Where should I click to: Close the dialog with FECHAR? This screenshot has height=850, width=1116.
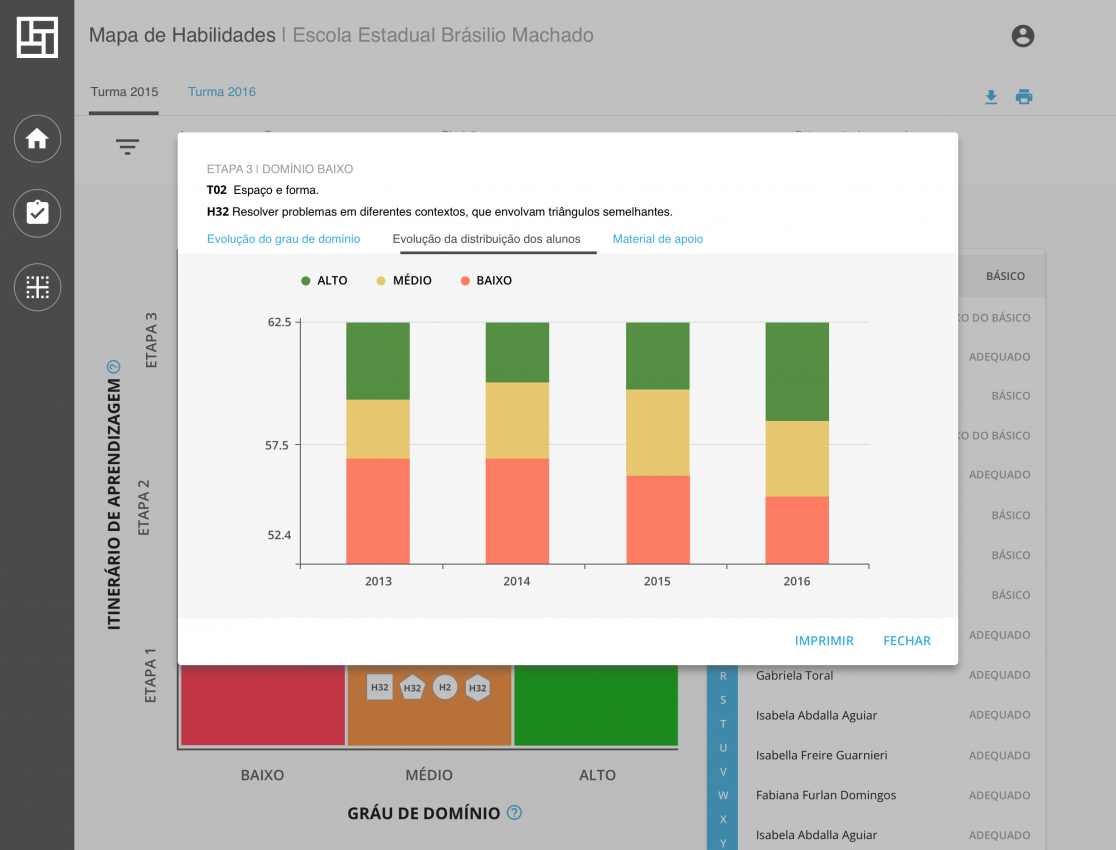pos(906,641)
